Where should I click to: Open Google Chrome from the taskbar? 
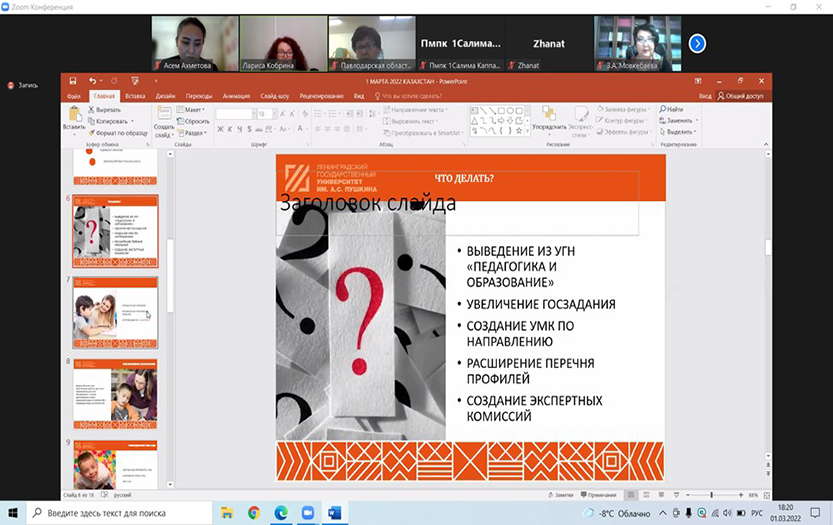(x=254, y=513)
